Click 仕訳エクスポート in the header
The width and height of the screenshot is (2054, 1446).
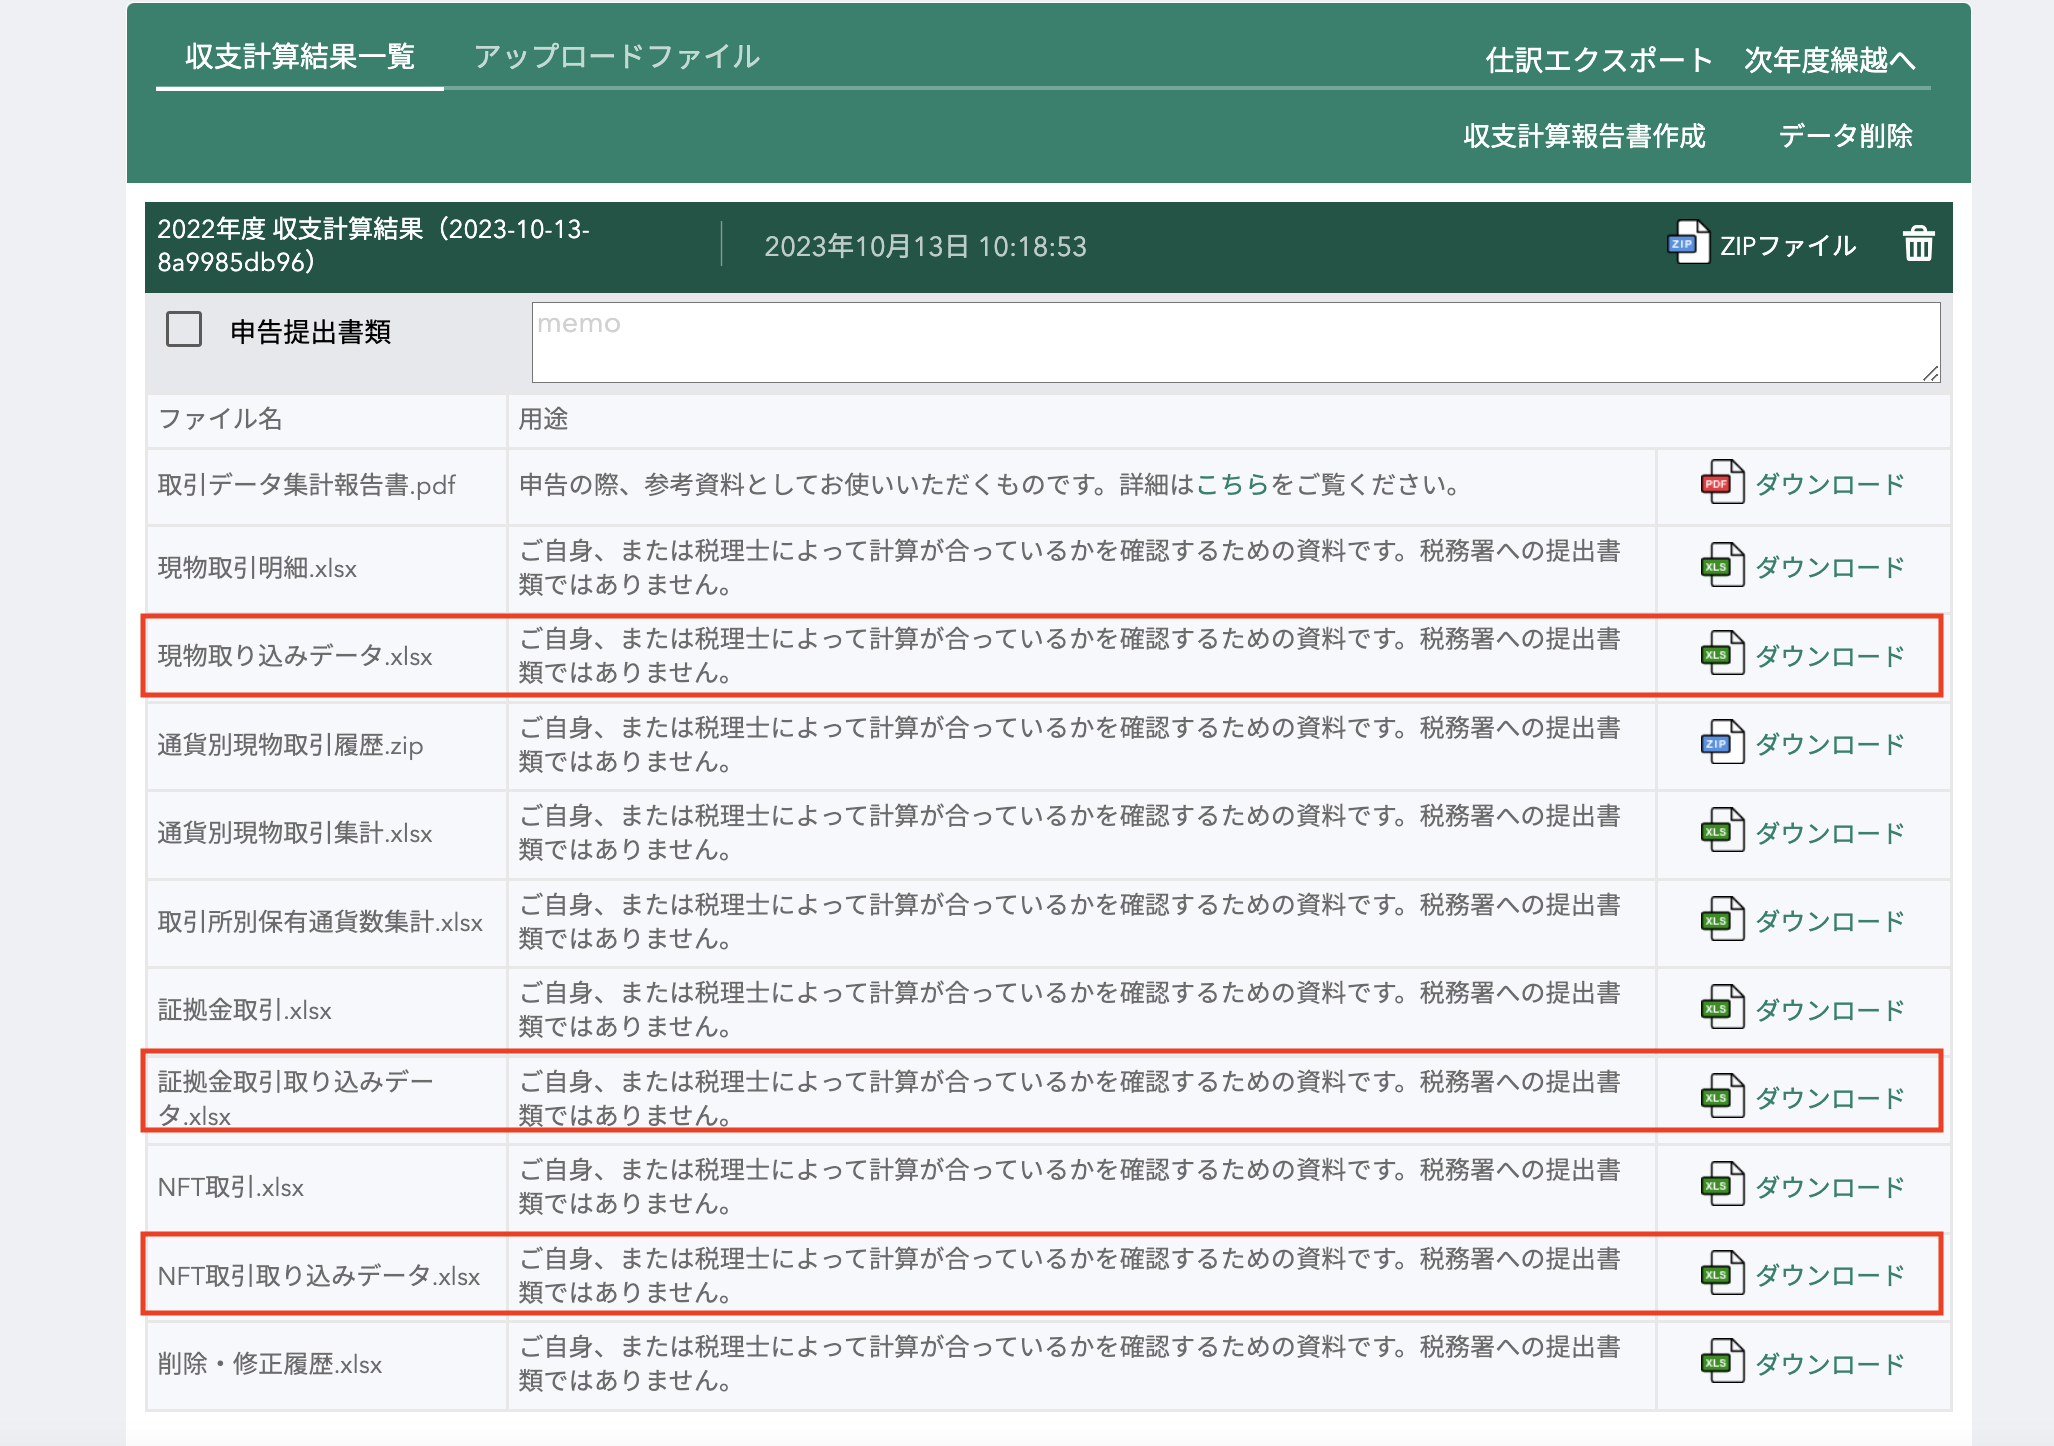point(1599,60)
